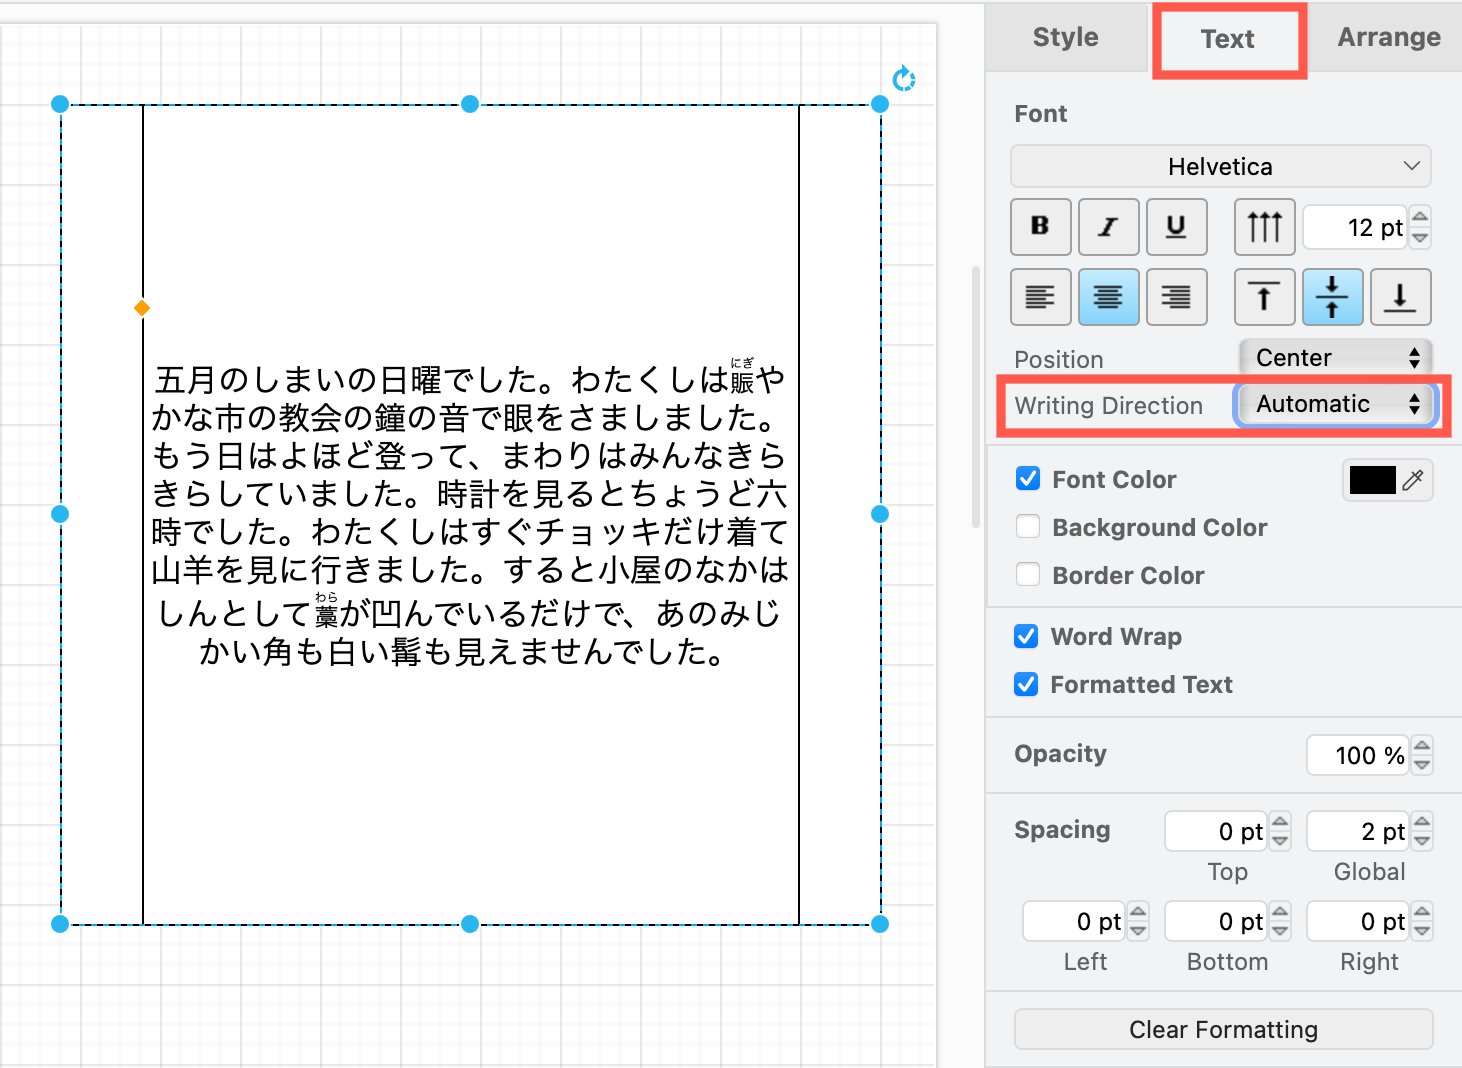The width and height of the screenshot is (1462, 1068).
Task: Disable the Word Wrap checkbox
Action: [1026, 636]
